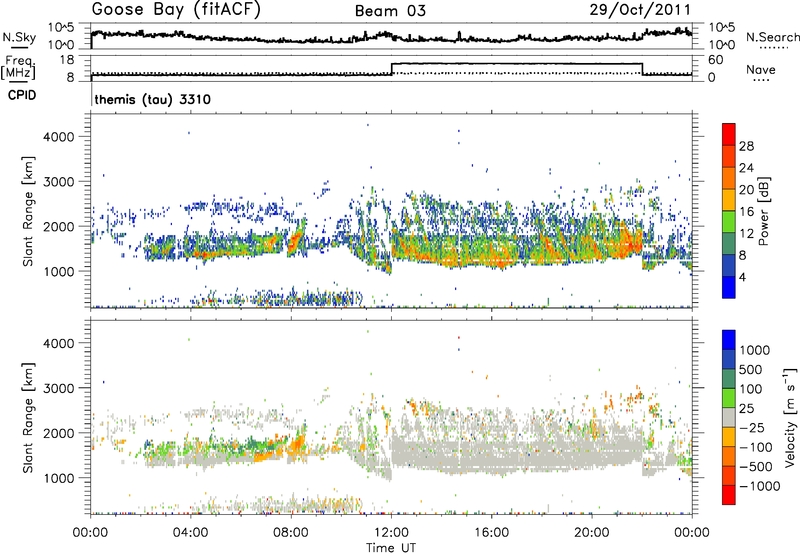Click the blue swatch at Power colorbar bottom

coord(729,287)
